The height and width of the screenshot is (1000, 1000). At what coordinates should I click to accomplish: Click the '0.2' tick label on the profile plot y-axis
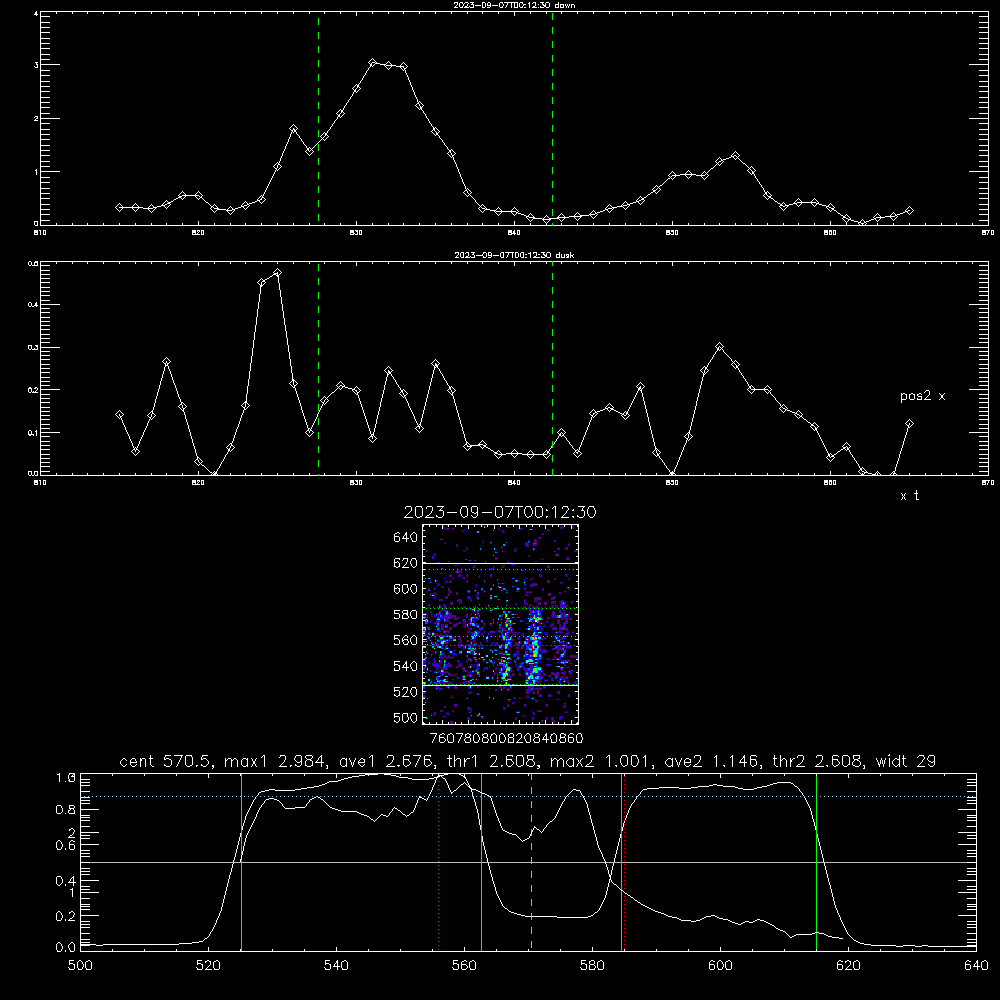pos(66,916)
